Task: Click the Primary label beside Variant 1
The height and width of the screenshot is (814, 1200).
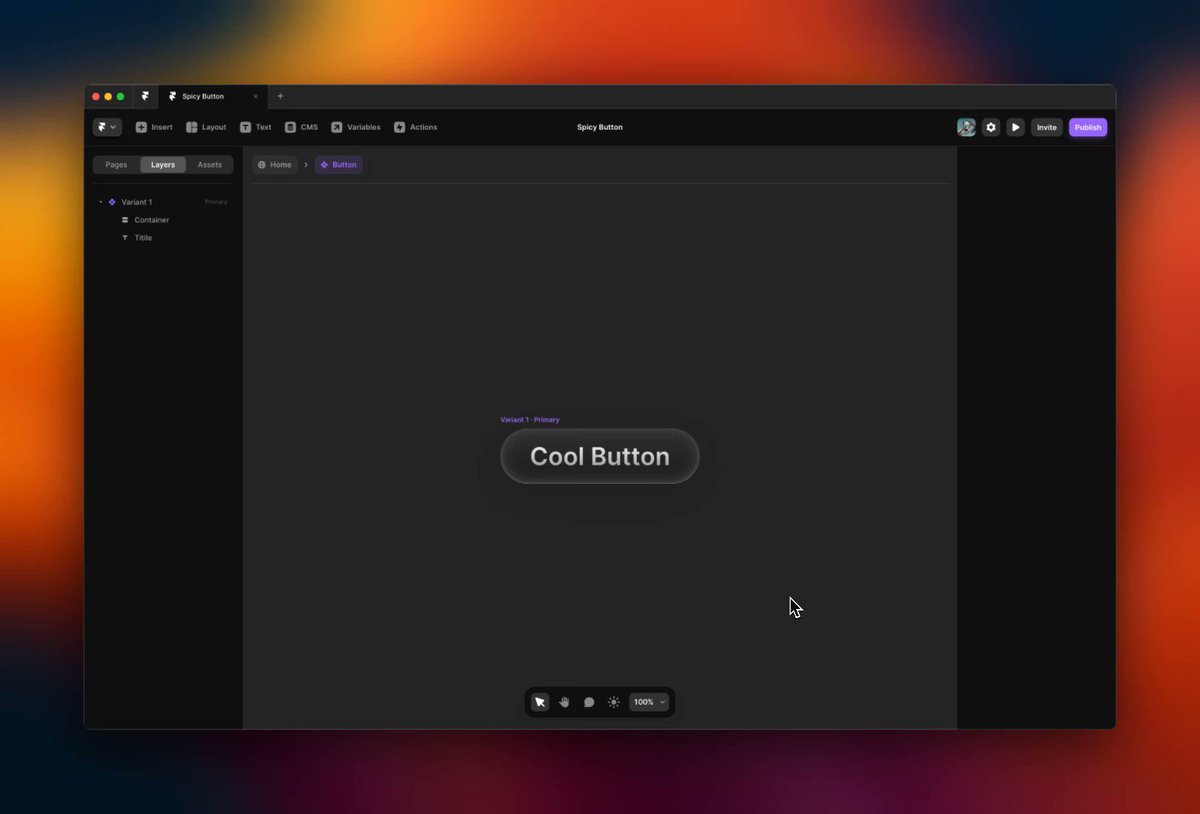Action: point(216,202)
